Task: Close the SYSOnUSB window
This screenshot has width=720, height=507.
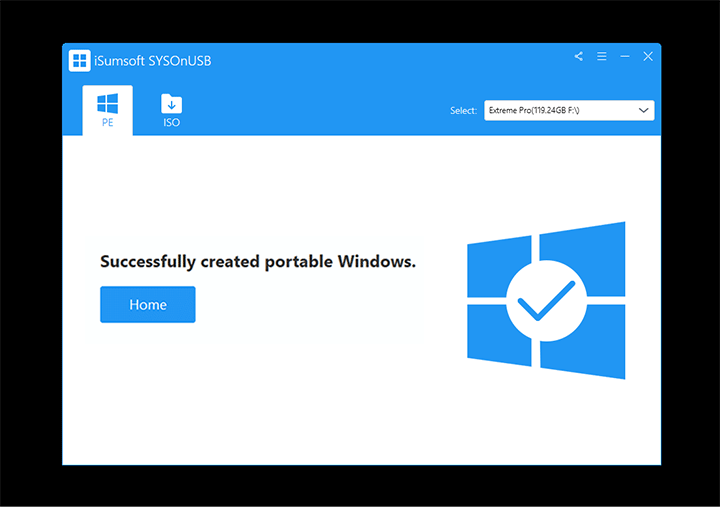Action: tap(648, 56)
